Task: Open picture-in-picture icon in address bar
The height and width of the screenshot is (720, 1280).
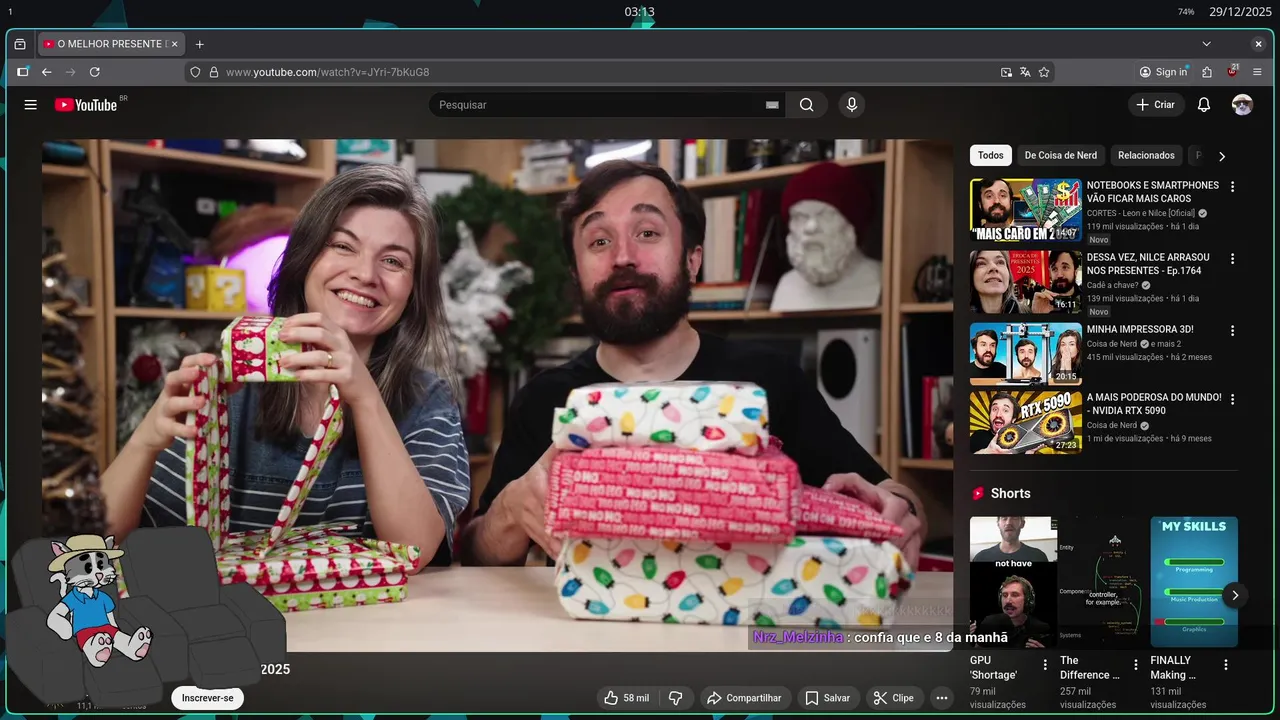Action: click(x=1006, y=72)
